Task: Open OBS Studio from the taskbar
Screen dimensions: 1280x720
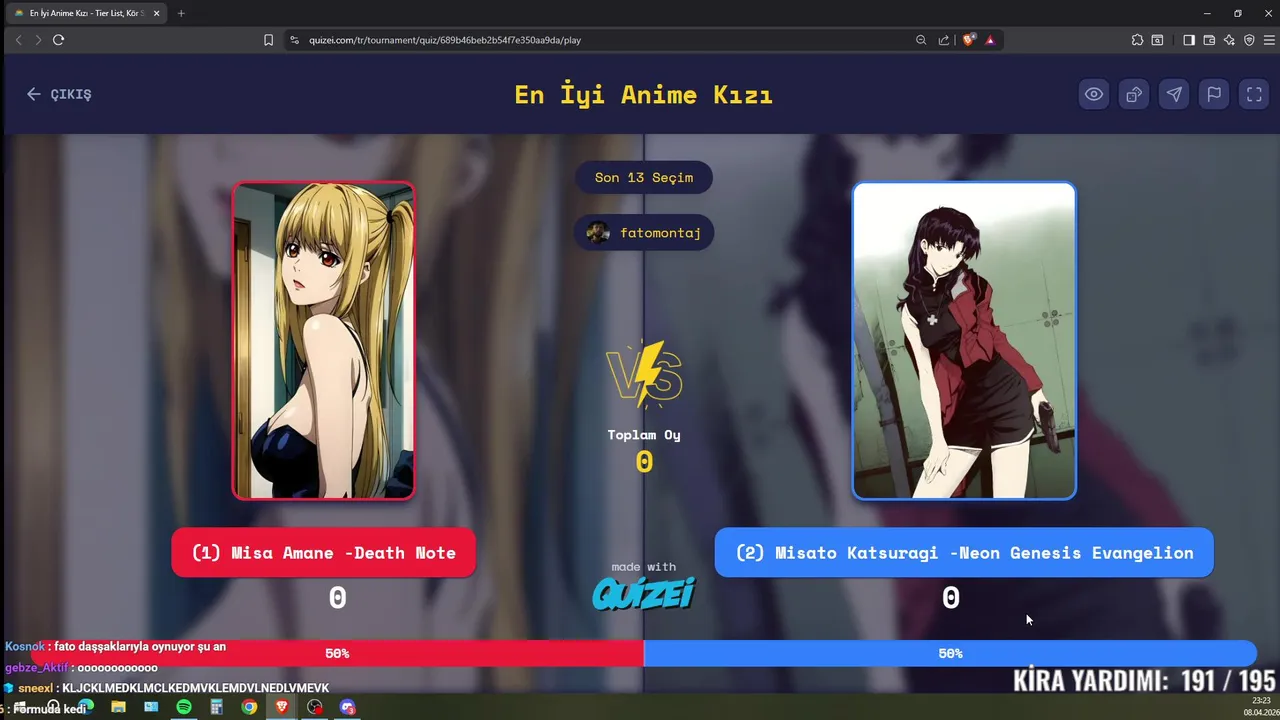Action: (315, 707)
